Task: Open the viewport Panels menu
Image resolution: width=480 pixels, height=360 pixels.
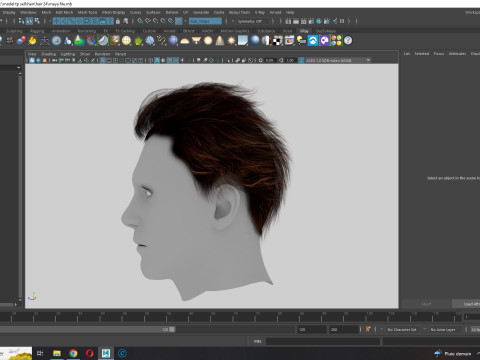Action: [x=120, y=54]
